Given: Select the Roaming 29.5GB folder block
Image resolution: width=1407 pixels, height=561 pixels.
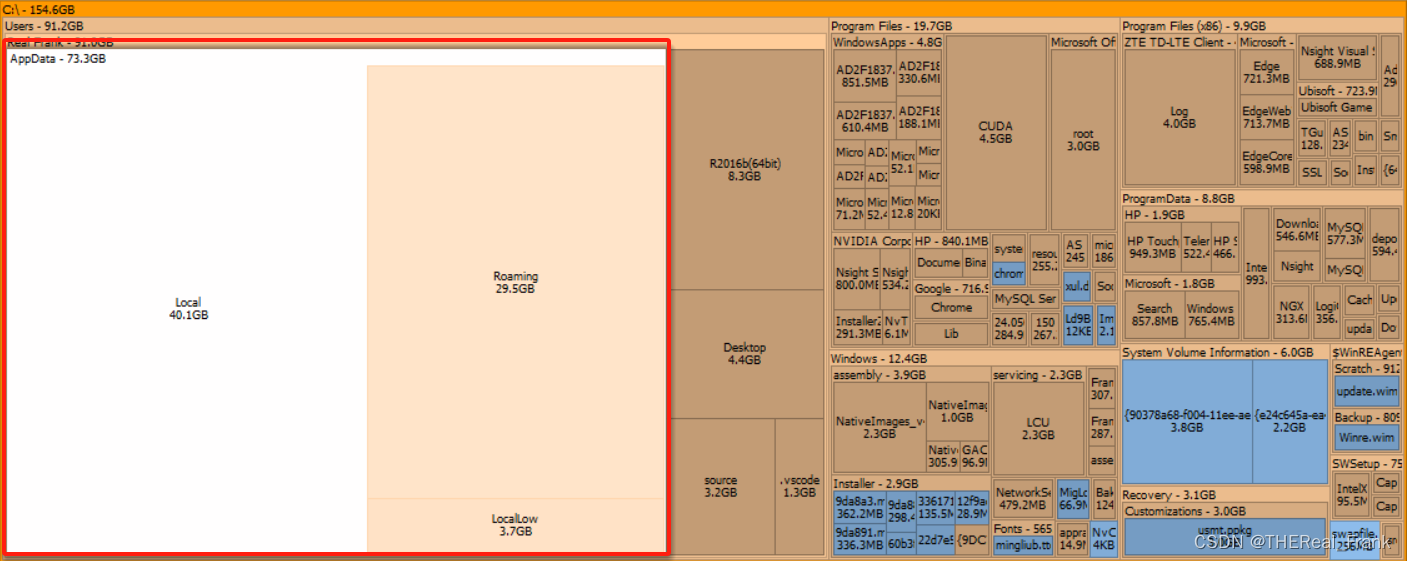Looking at the screenshot, I should 516,282.
